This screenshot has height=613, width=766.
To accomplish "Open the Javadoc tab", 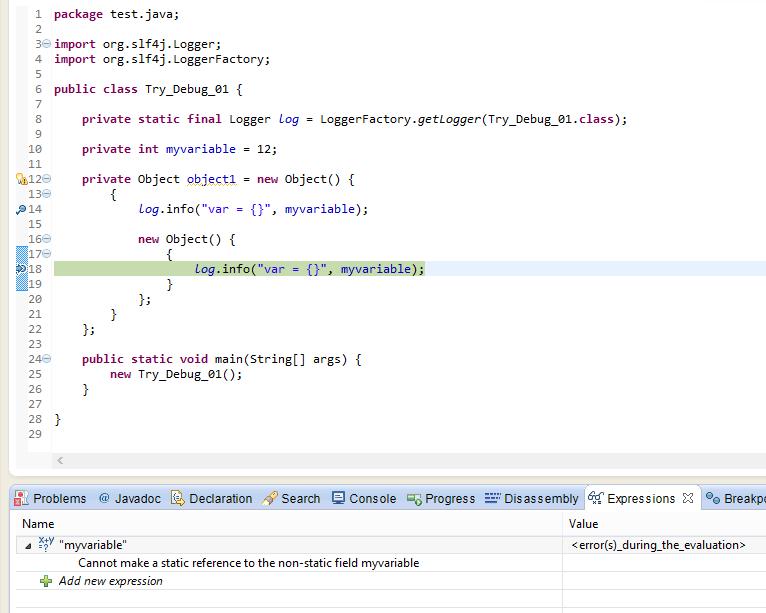I will coord(129,498).
